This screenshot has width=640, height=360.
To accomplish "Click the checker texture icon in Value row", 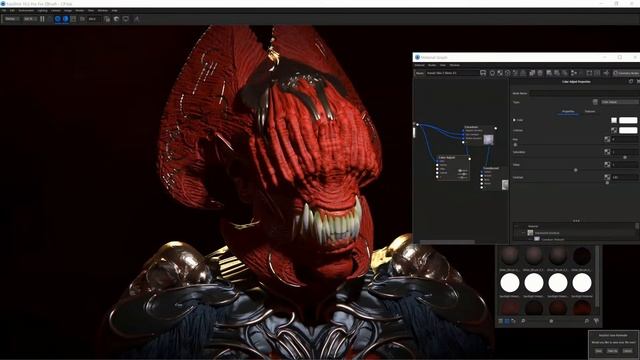I will pyautogui.click(x=607, y=164).
